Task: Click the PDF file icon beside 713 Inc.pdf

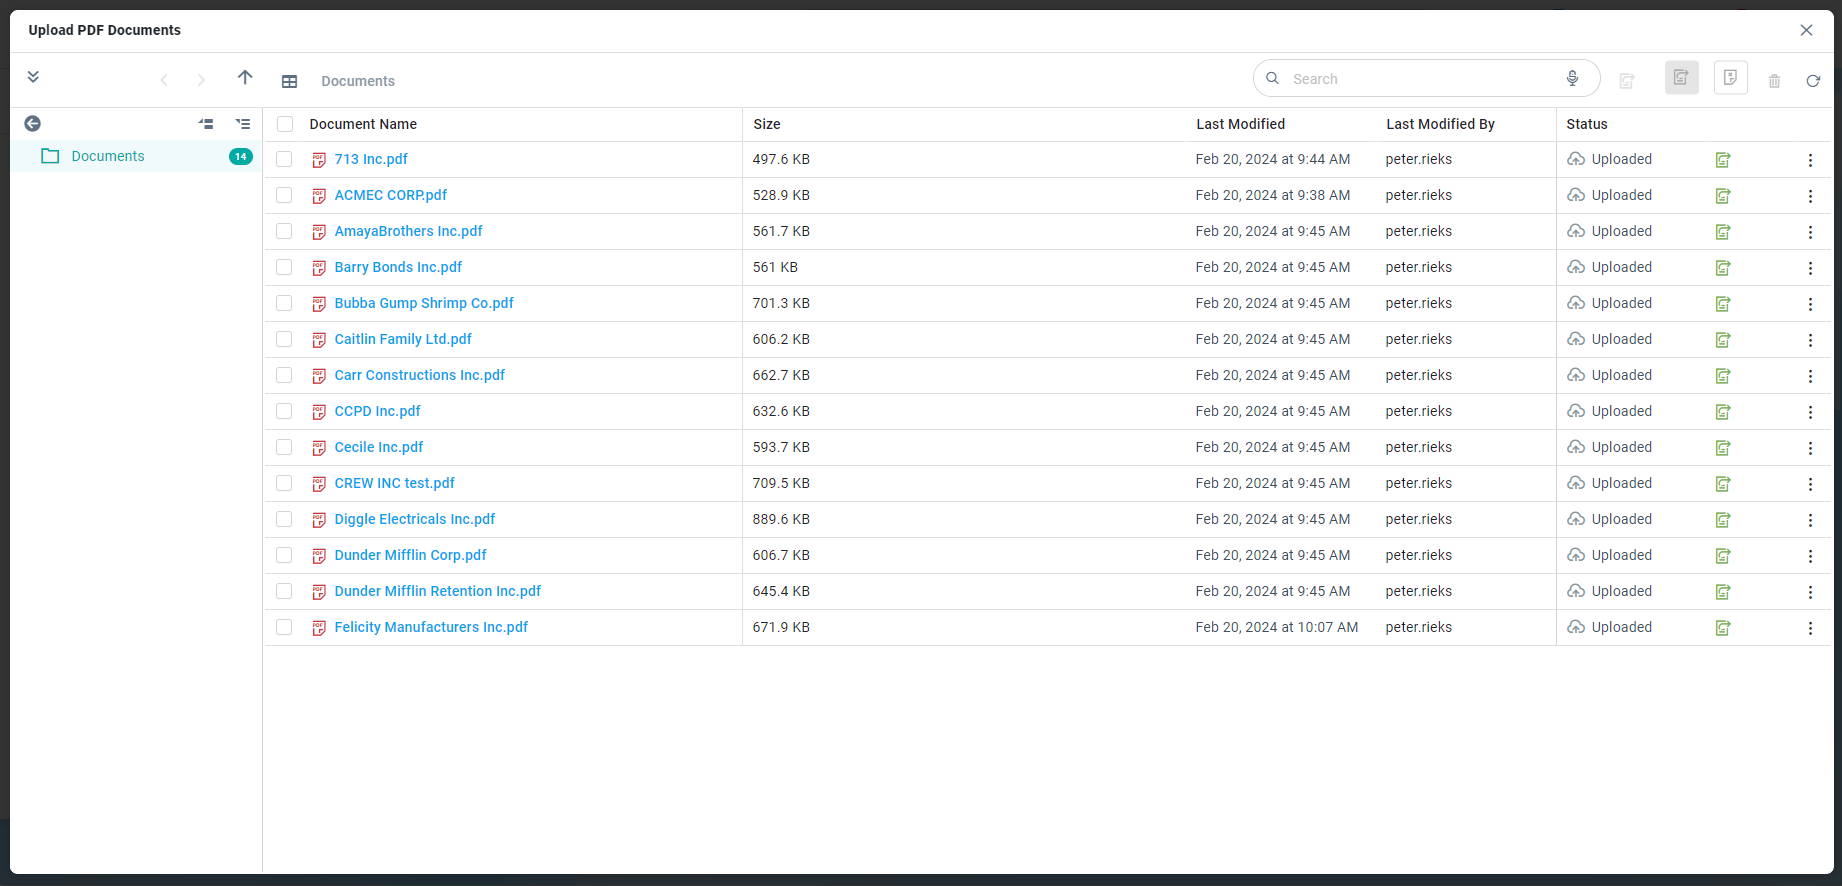Action: [x=319, y=160]
